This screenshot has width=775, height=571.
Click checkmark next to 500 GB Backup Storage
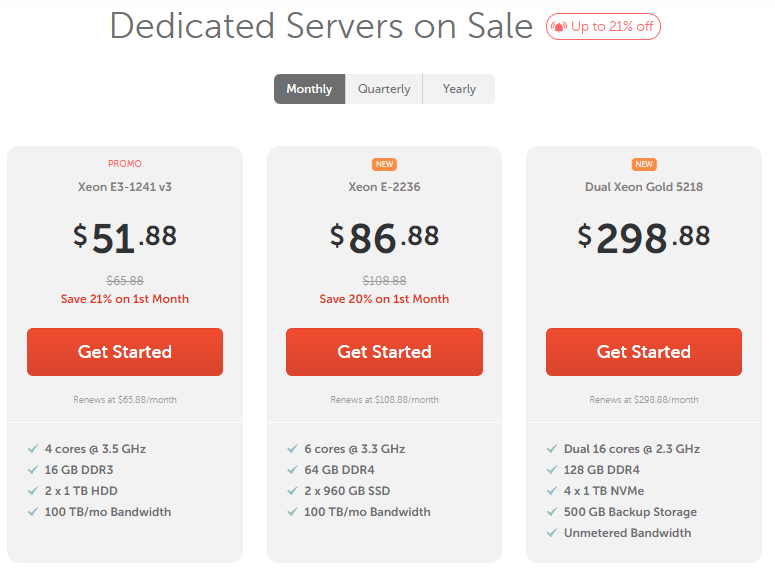[x=552, y=512]
